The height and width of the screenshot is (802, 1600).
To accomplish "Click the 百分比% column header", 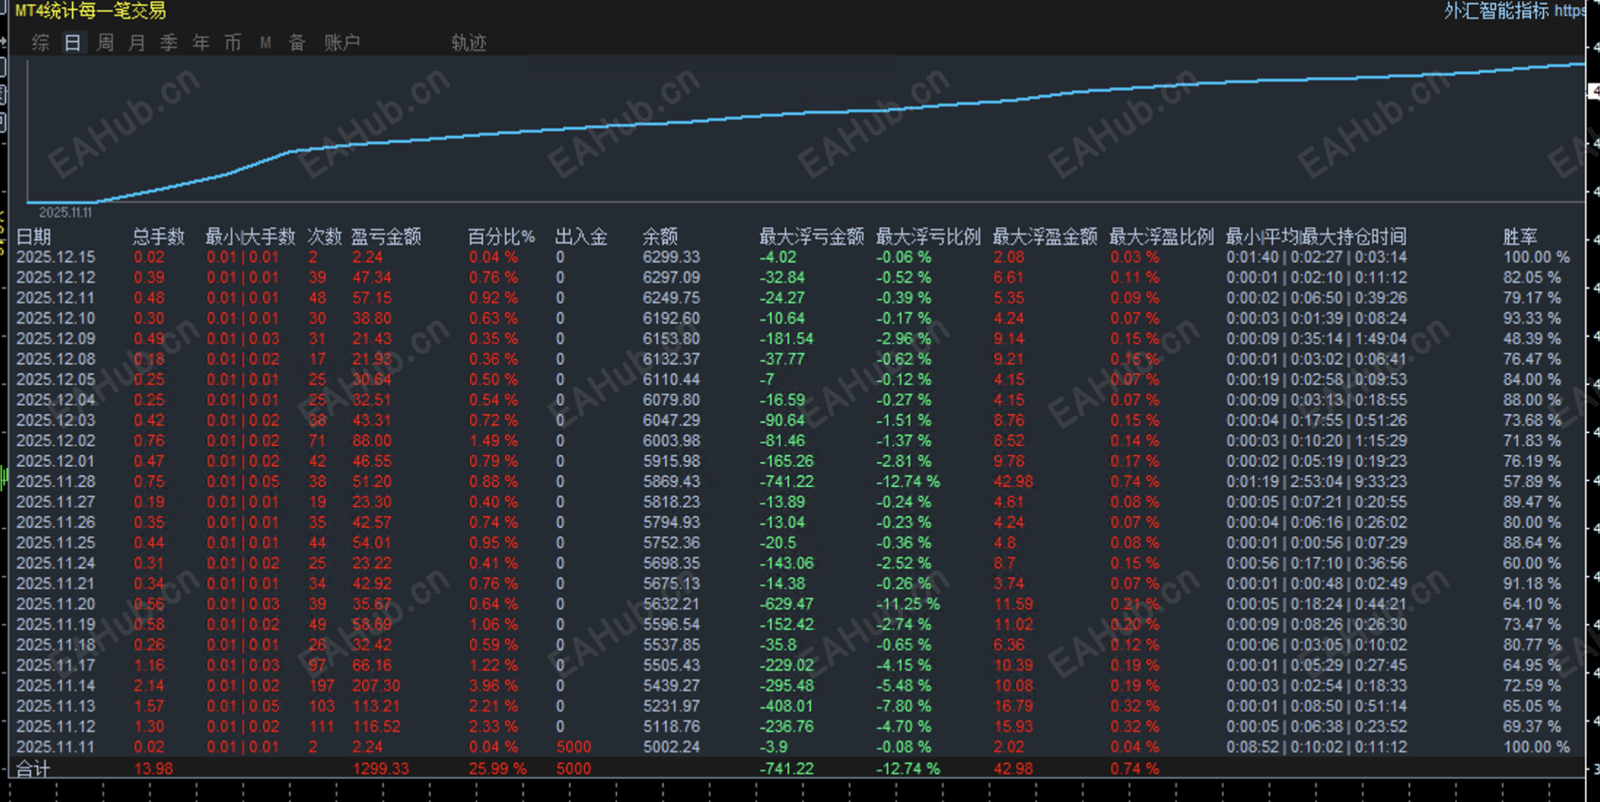I will [x=501, y=237].
